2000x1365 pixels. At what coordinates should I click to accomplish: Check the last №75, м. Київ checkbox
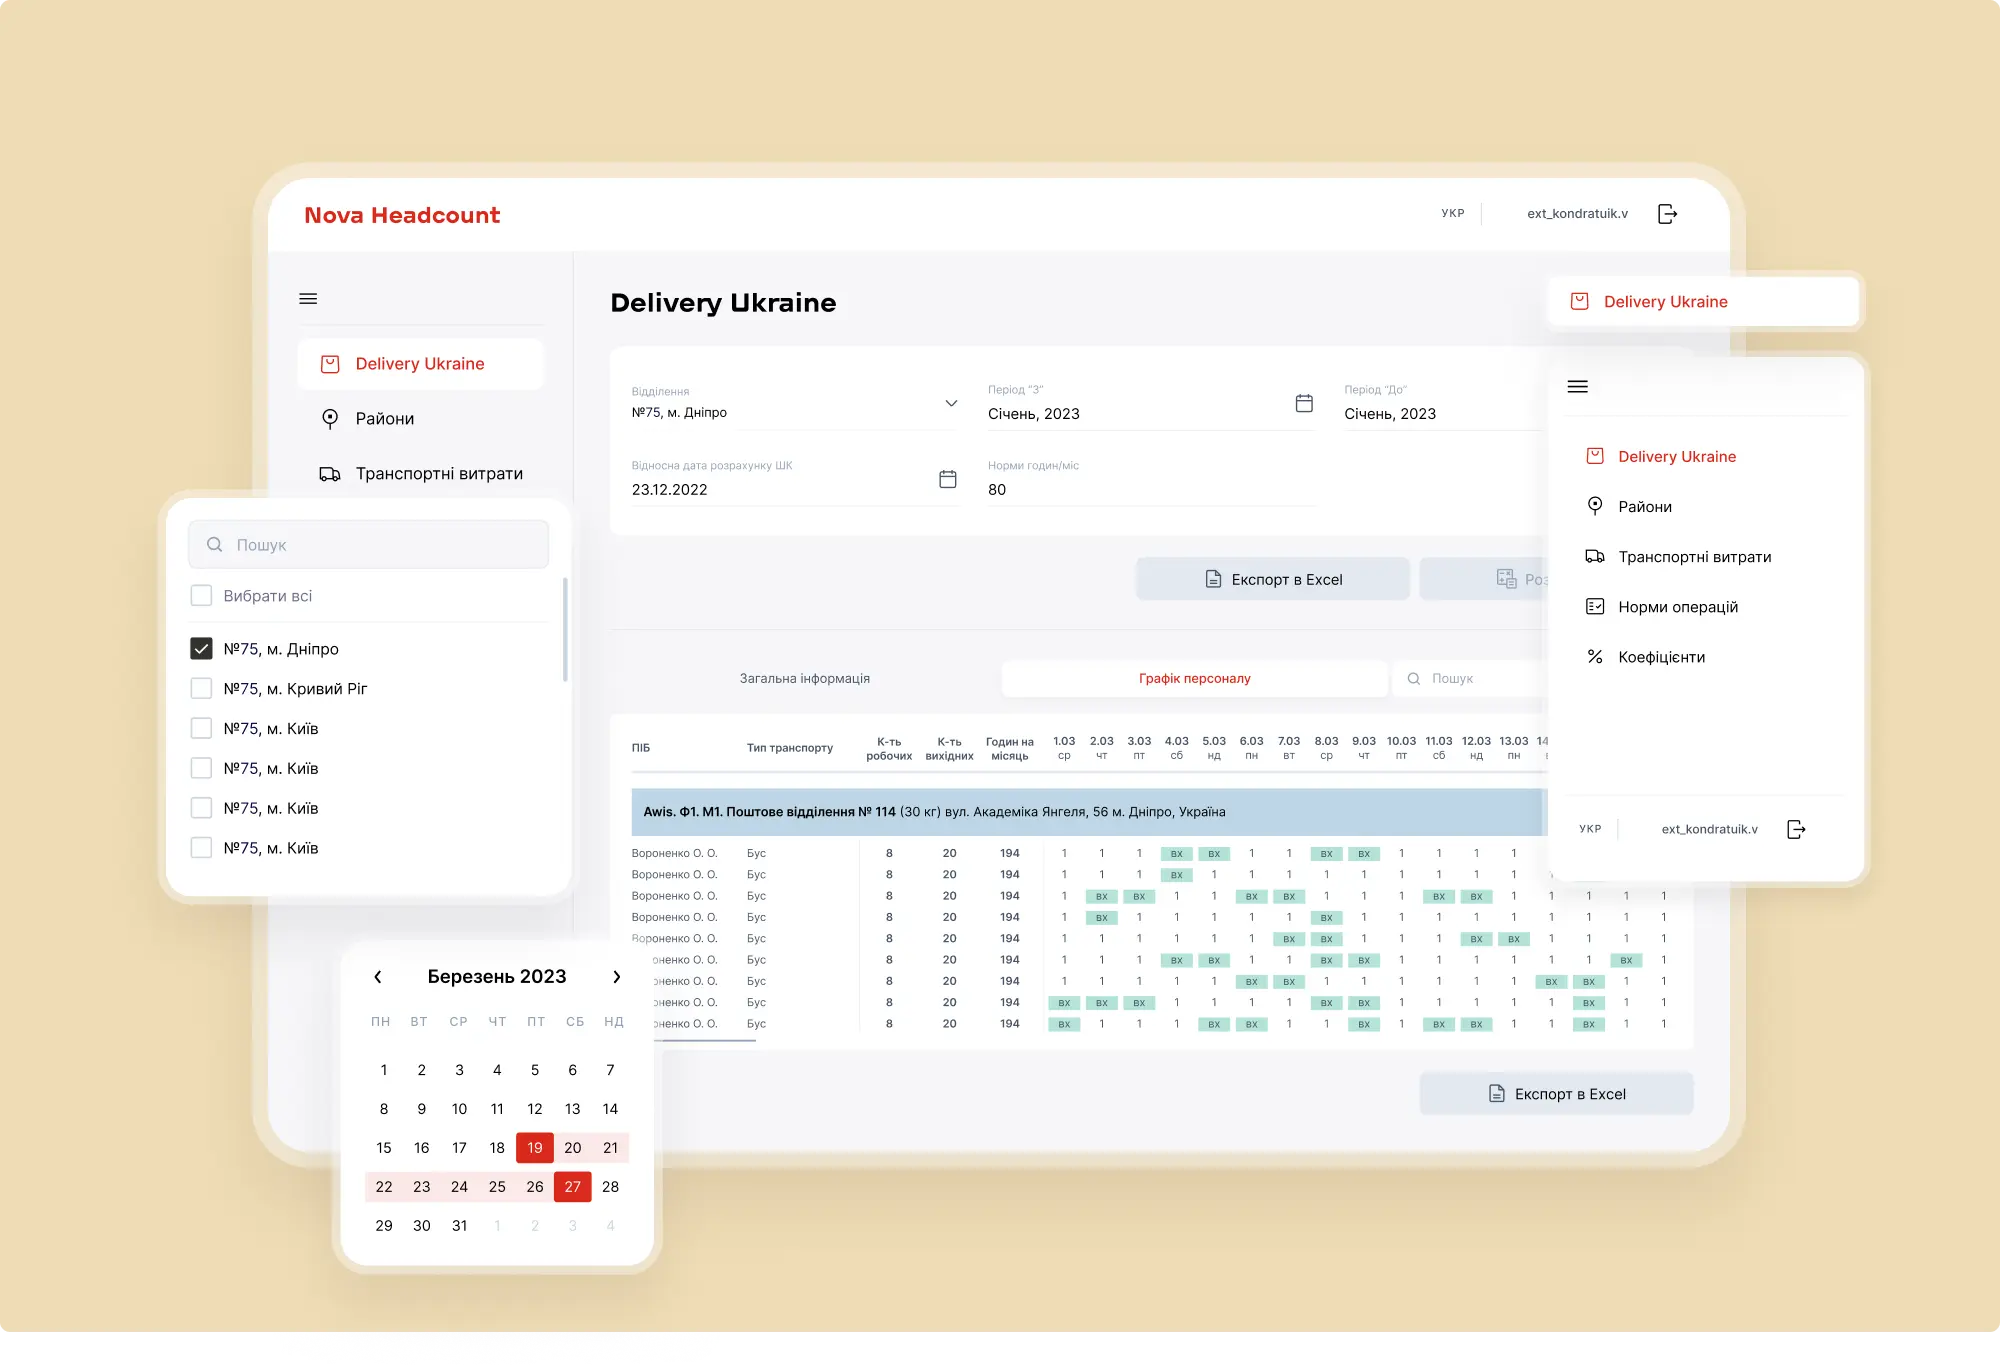tap(201, 848)
